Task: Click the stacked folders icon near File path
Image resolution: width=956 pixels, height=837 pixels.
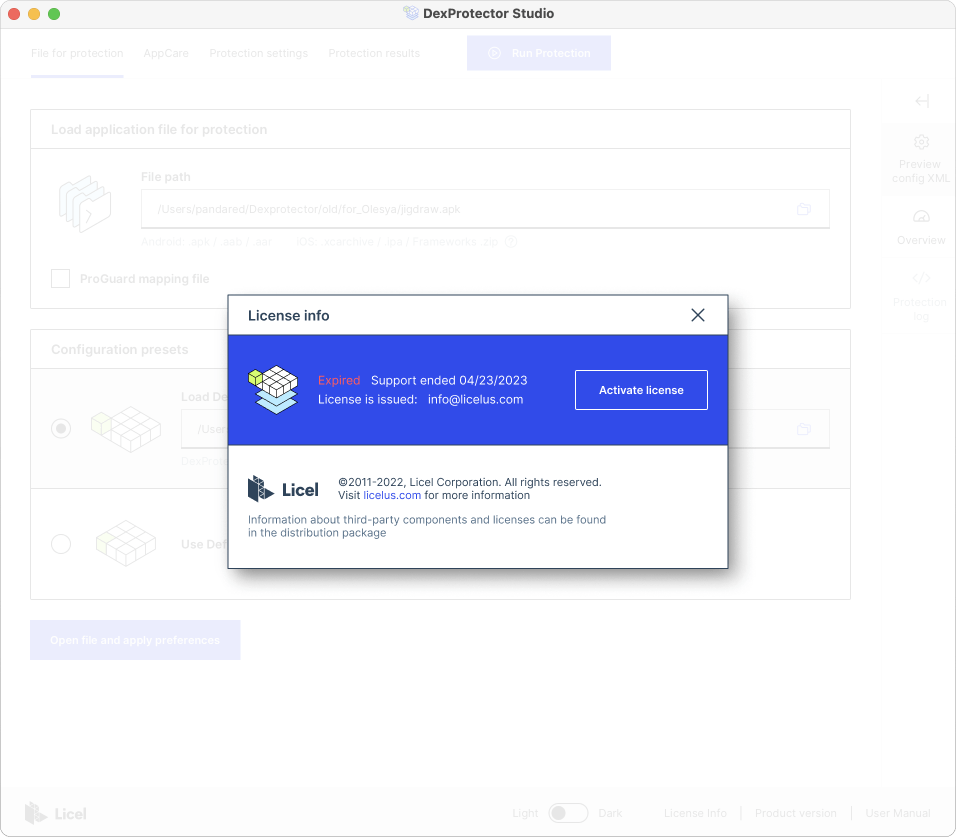Action: pos(85,204)
